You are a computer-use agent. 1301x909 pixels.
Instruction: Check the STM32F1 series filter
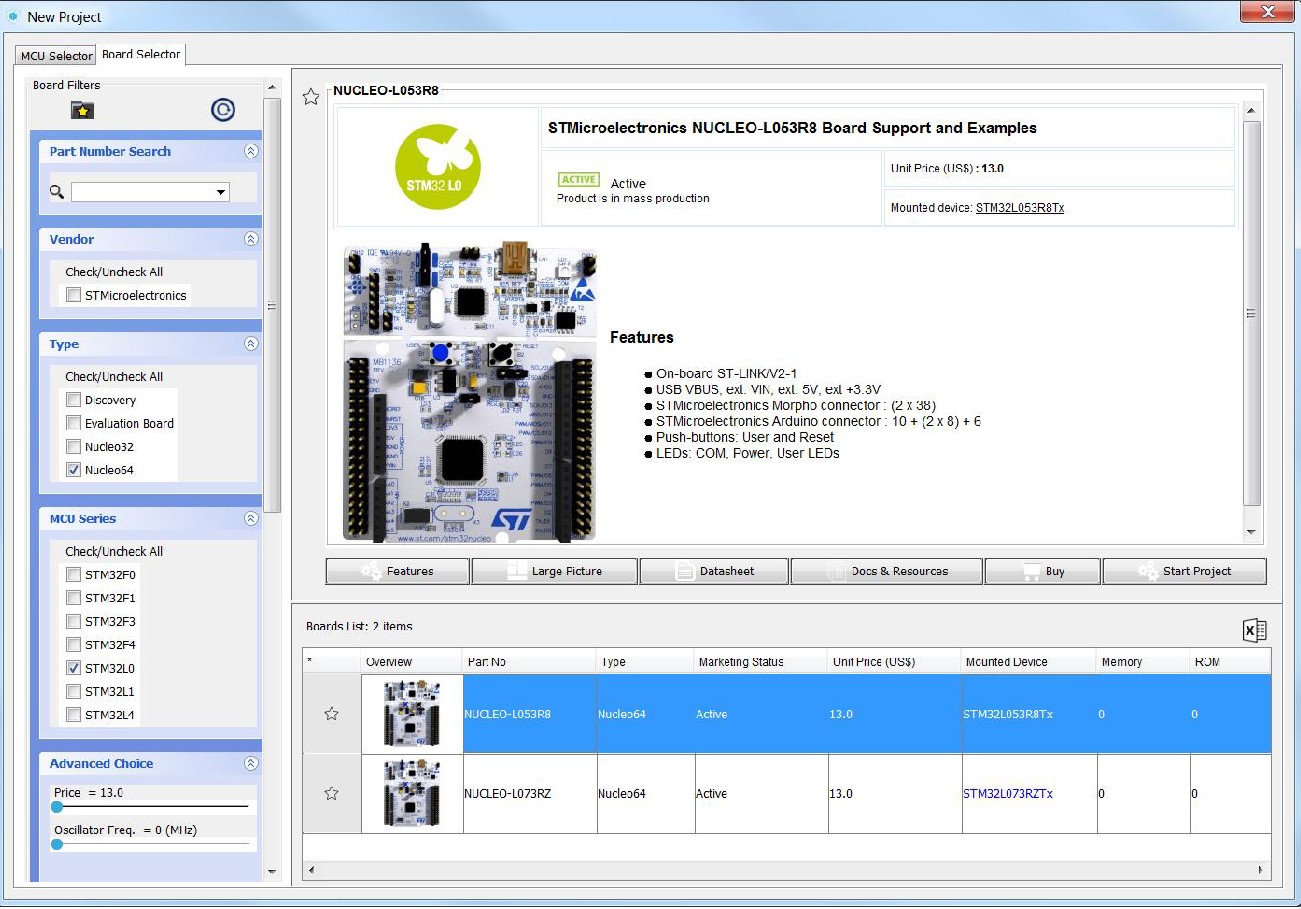pos(73,598)
